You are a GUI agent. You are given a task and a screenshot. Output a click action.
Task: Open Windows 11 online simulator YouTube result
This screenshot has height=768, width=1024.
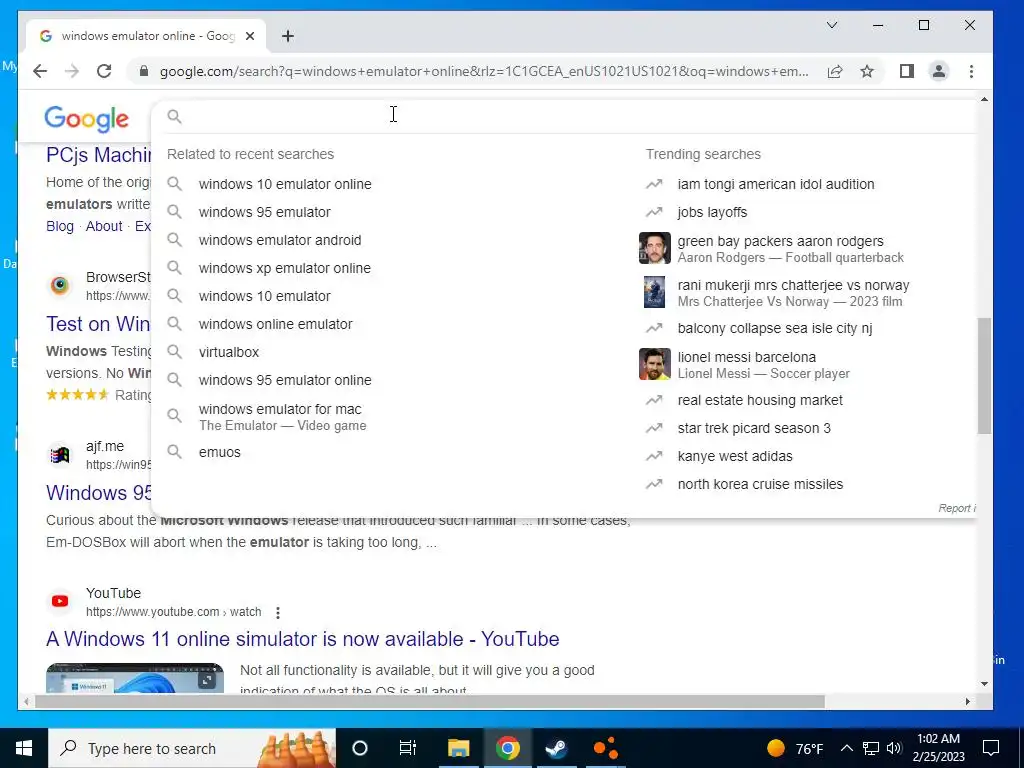[x=302, y=639]
